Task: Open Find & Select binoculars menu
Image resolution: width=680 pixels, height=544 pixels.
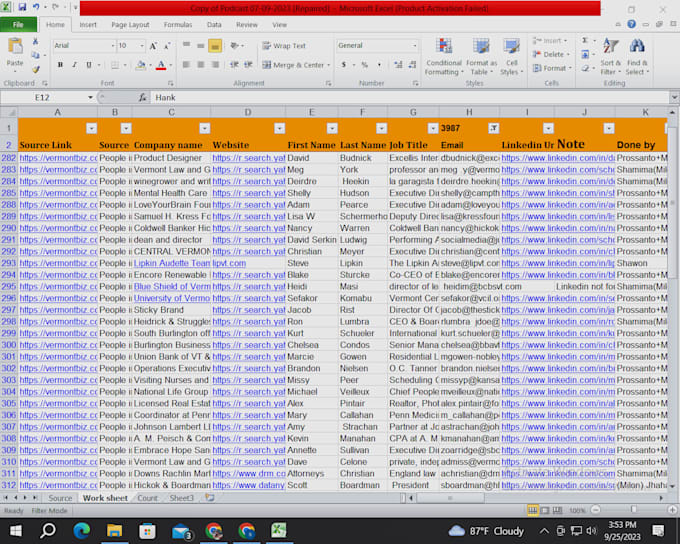Action: tap(637, 57)
